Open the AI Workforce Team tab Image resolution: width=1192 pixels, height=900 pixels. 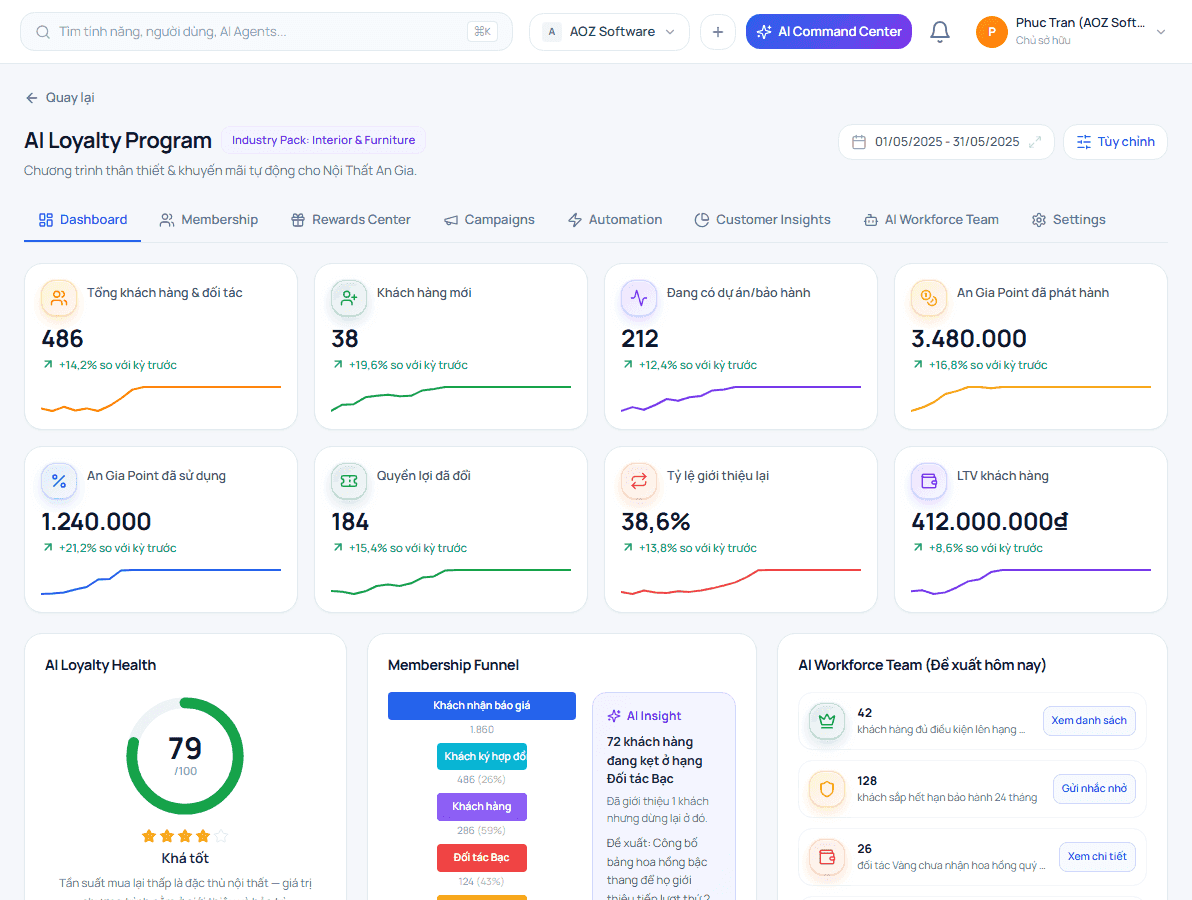(x=931, y=220)
